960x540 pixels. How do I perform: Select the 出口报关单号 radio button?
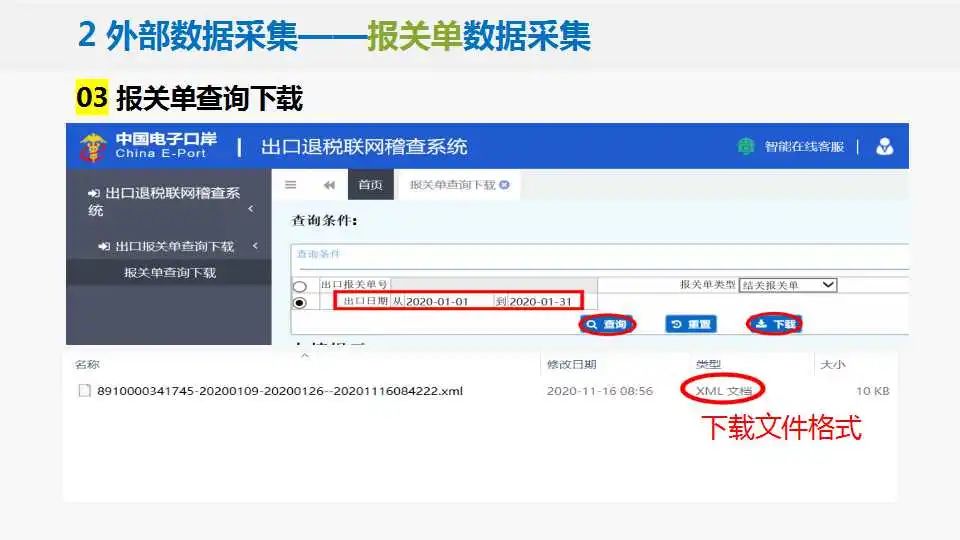coord(299,286)
